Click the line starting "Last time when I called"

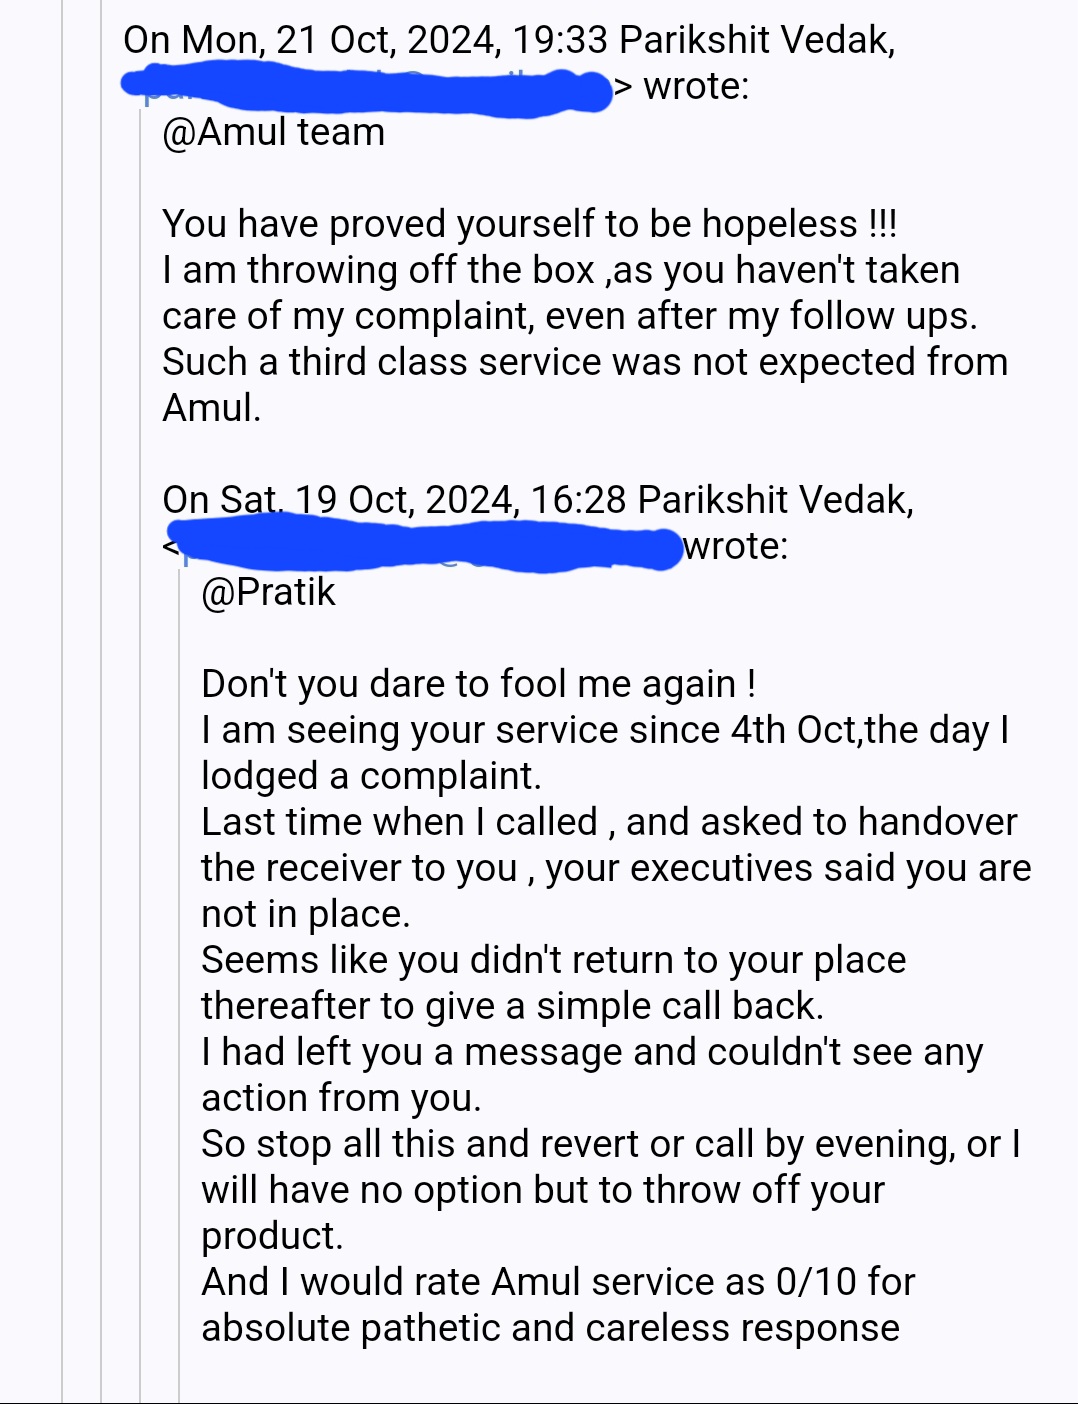tap(609, 822)
